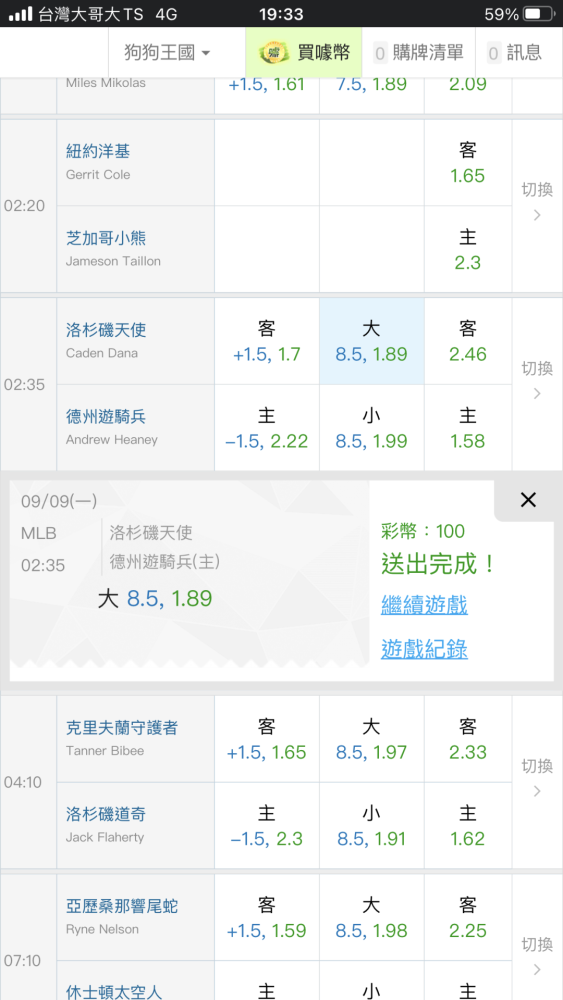Click the 繼續遊戲 link

click(x=424, y=605)
